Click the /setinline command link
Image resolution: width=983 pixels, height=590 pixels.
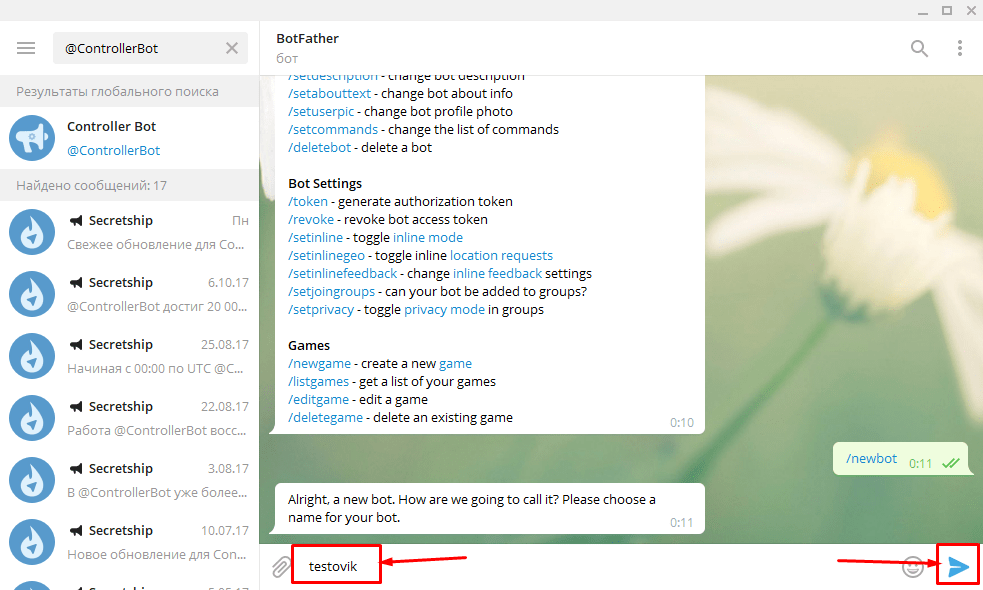point(315,238)
